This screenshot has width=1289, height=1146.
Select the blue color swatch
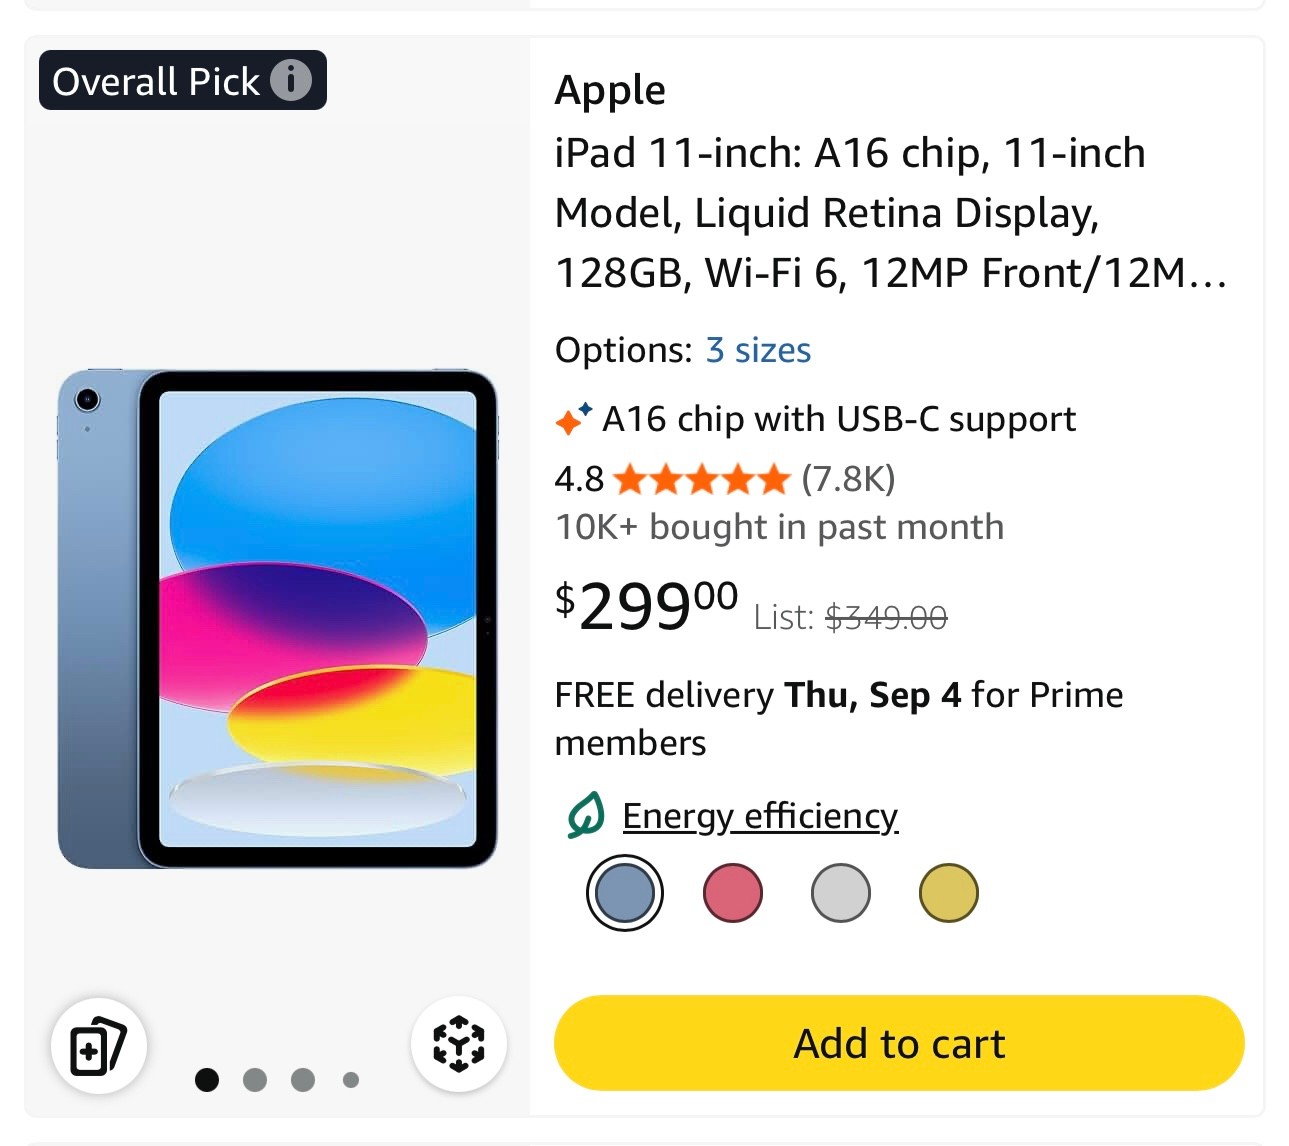pos(625,893)
